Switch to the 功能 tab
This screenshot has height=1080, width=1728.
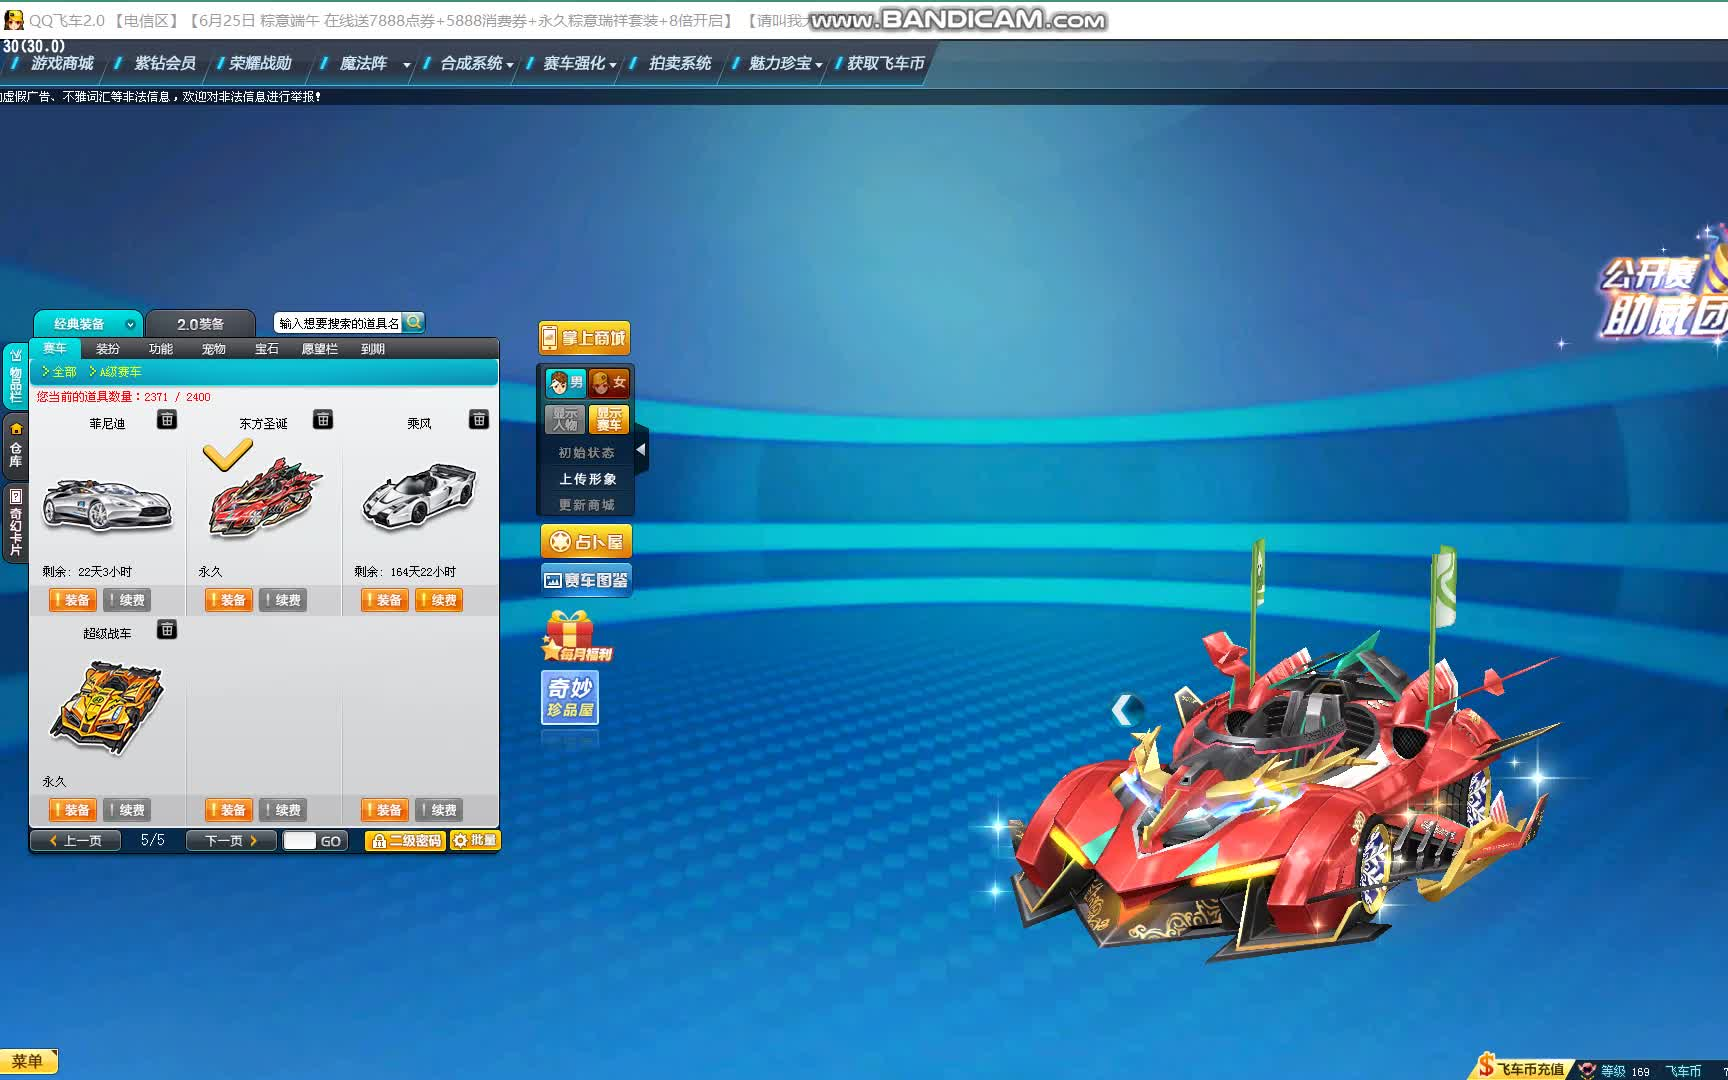(161, 348)
